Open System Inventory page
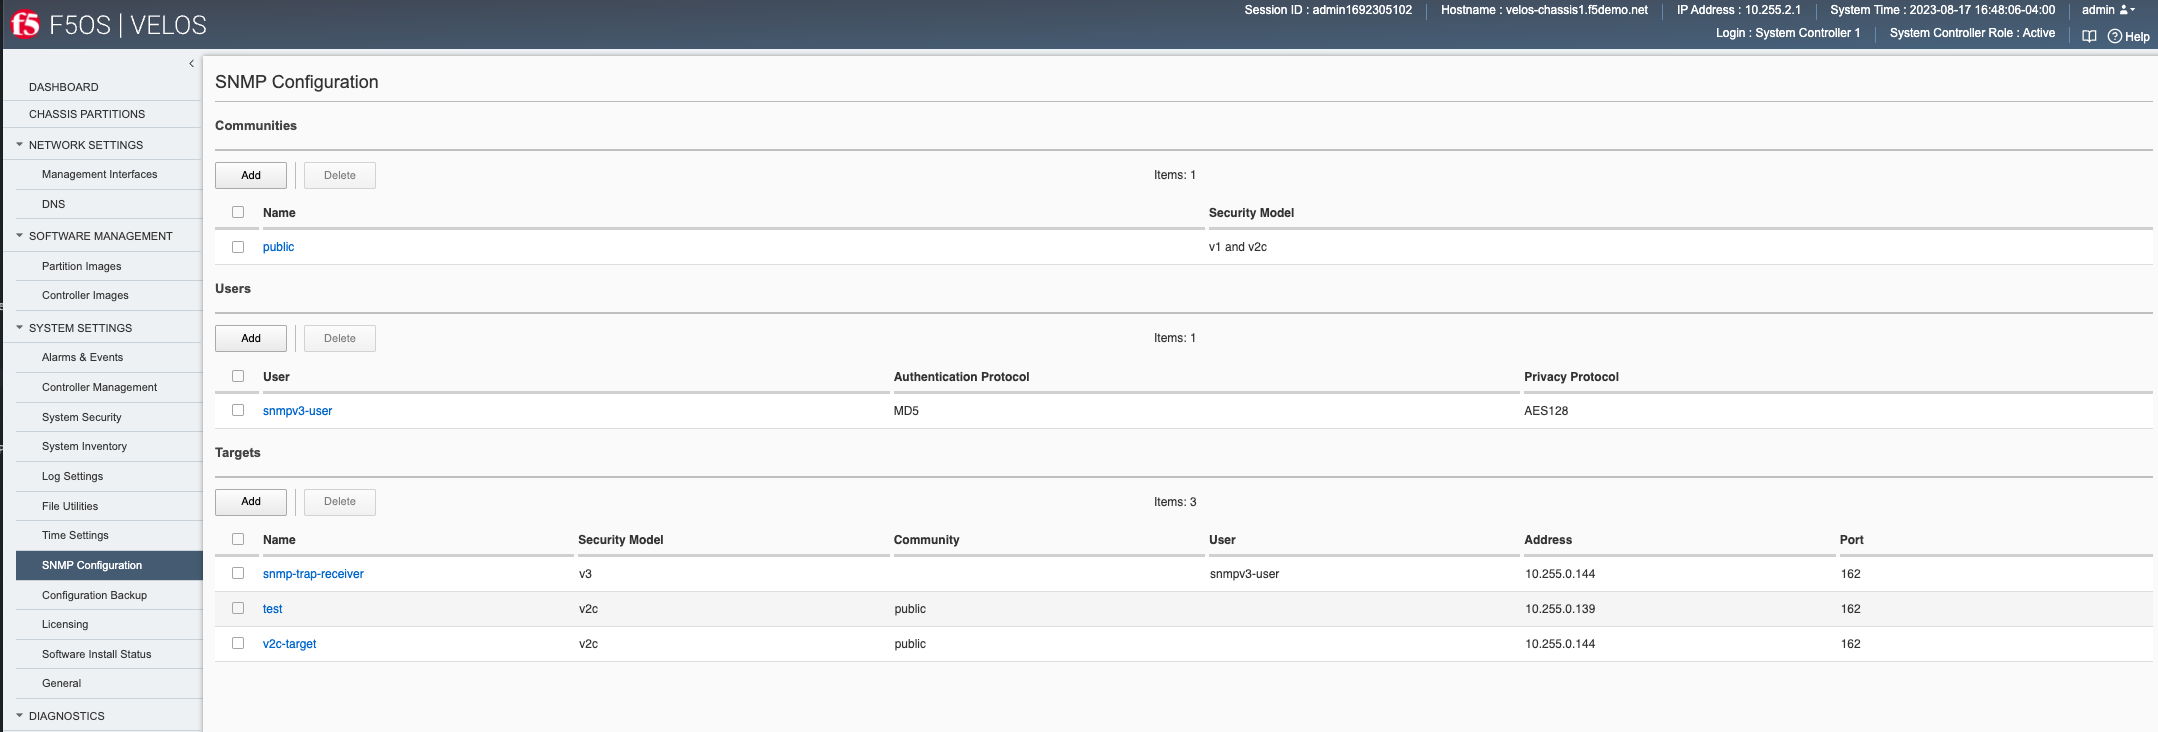Image resolution: width=2158 pixels, height=732 pixels. (x=84, y=446)
